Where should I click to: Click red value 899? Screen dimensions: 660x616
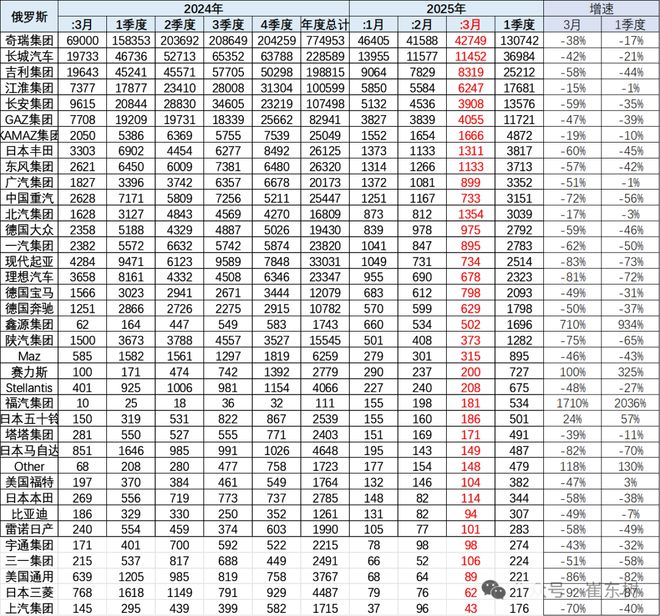[470, 183]
